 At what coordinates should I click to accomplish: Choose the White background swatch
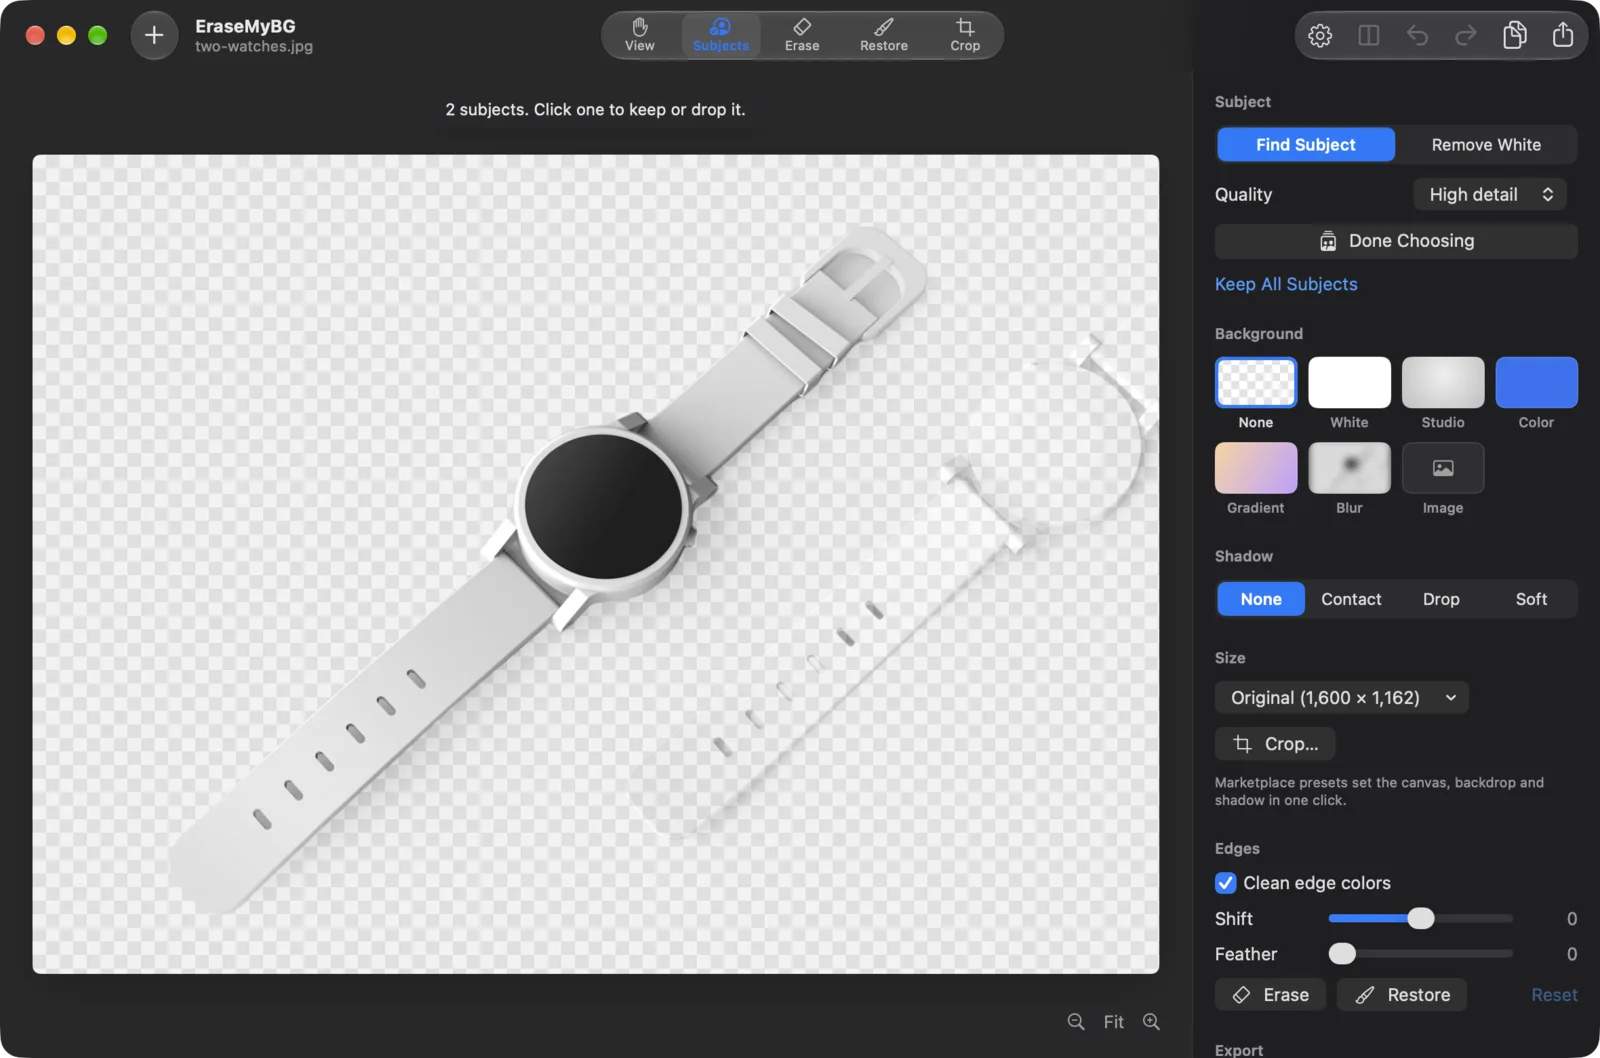point(1349,382)
